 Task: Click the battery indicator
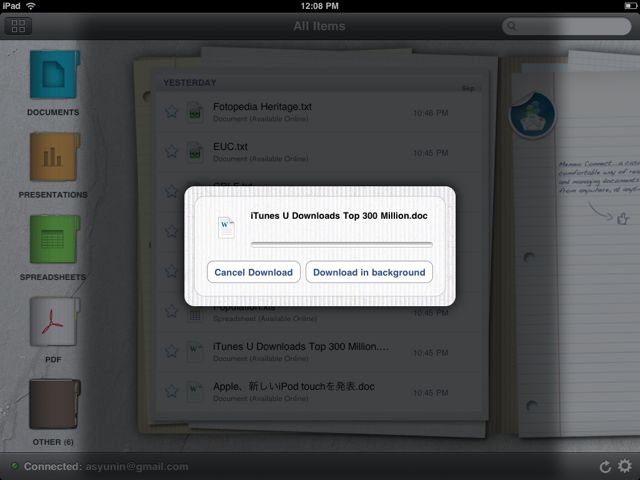(x=630, y=6)
